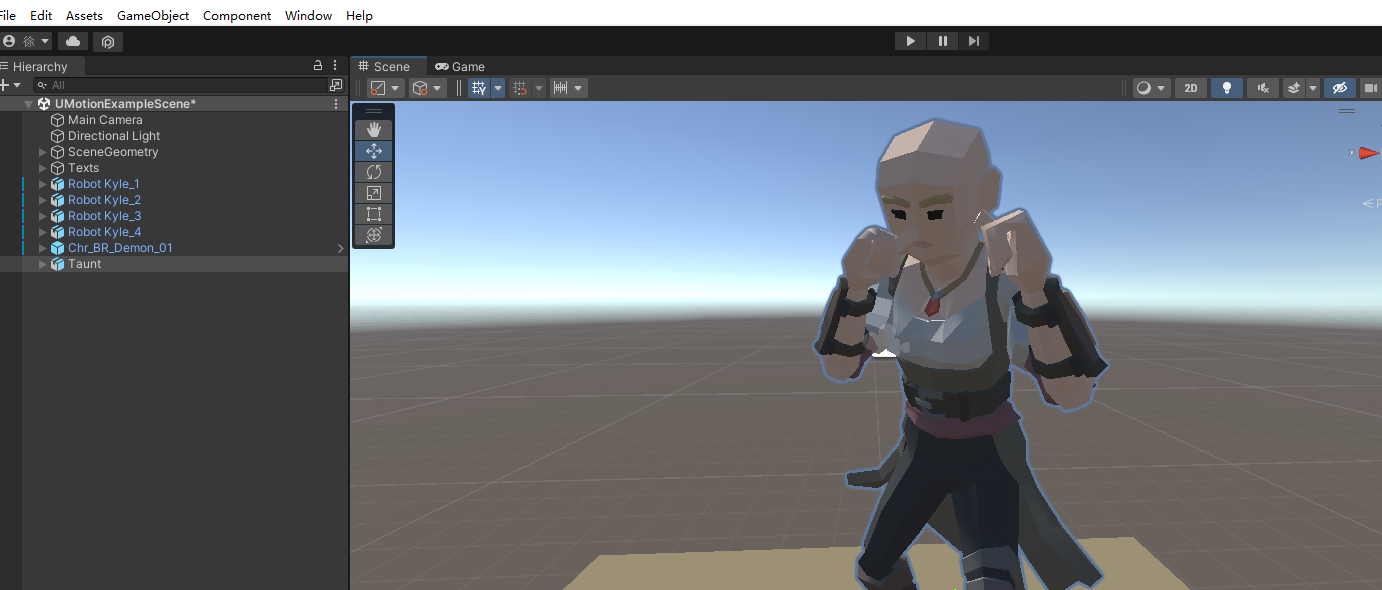This screenshot has width=1382, height=590.
Task: Expand Robot Kyle_2 prefab
Action: pos(43,200)
